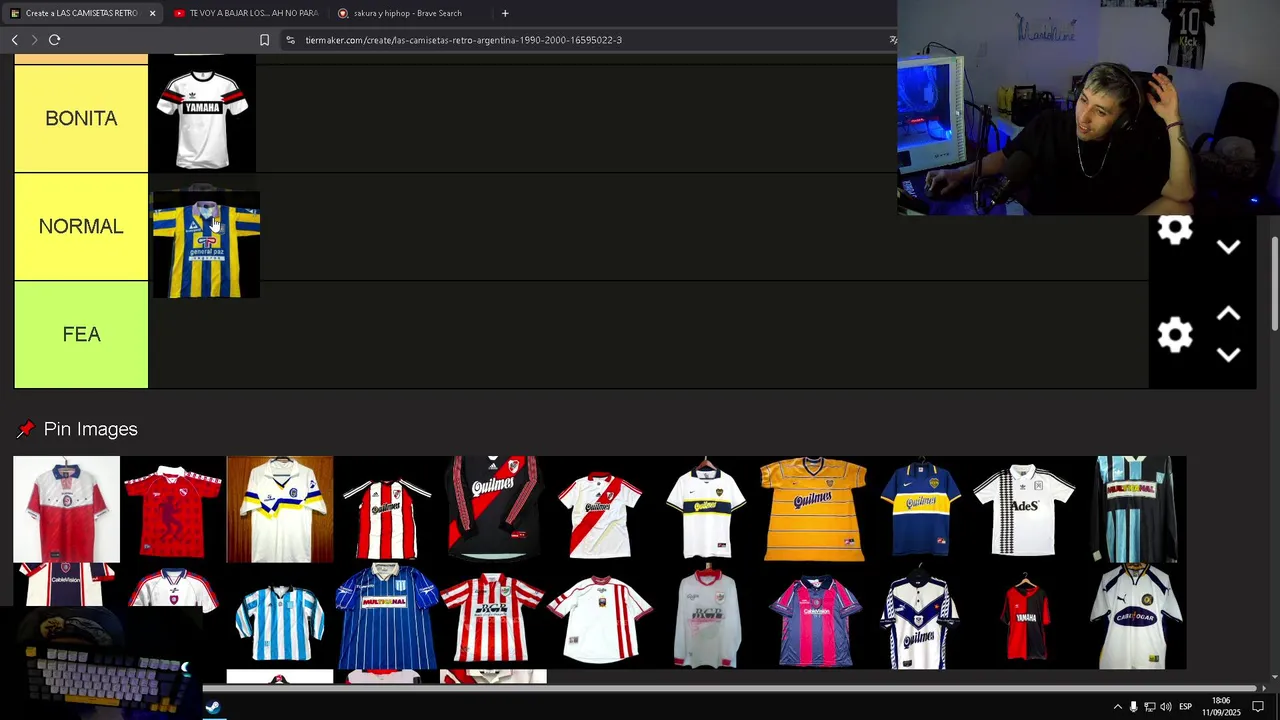Pick the yellow Quilmes jersey thumbnail
Viewport: 1280px width, 720px height.
click(x=814, y=509)
